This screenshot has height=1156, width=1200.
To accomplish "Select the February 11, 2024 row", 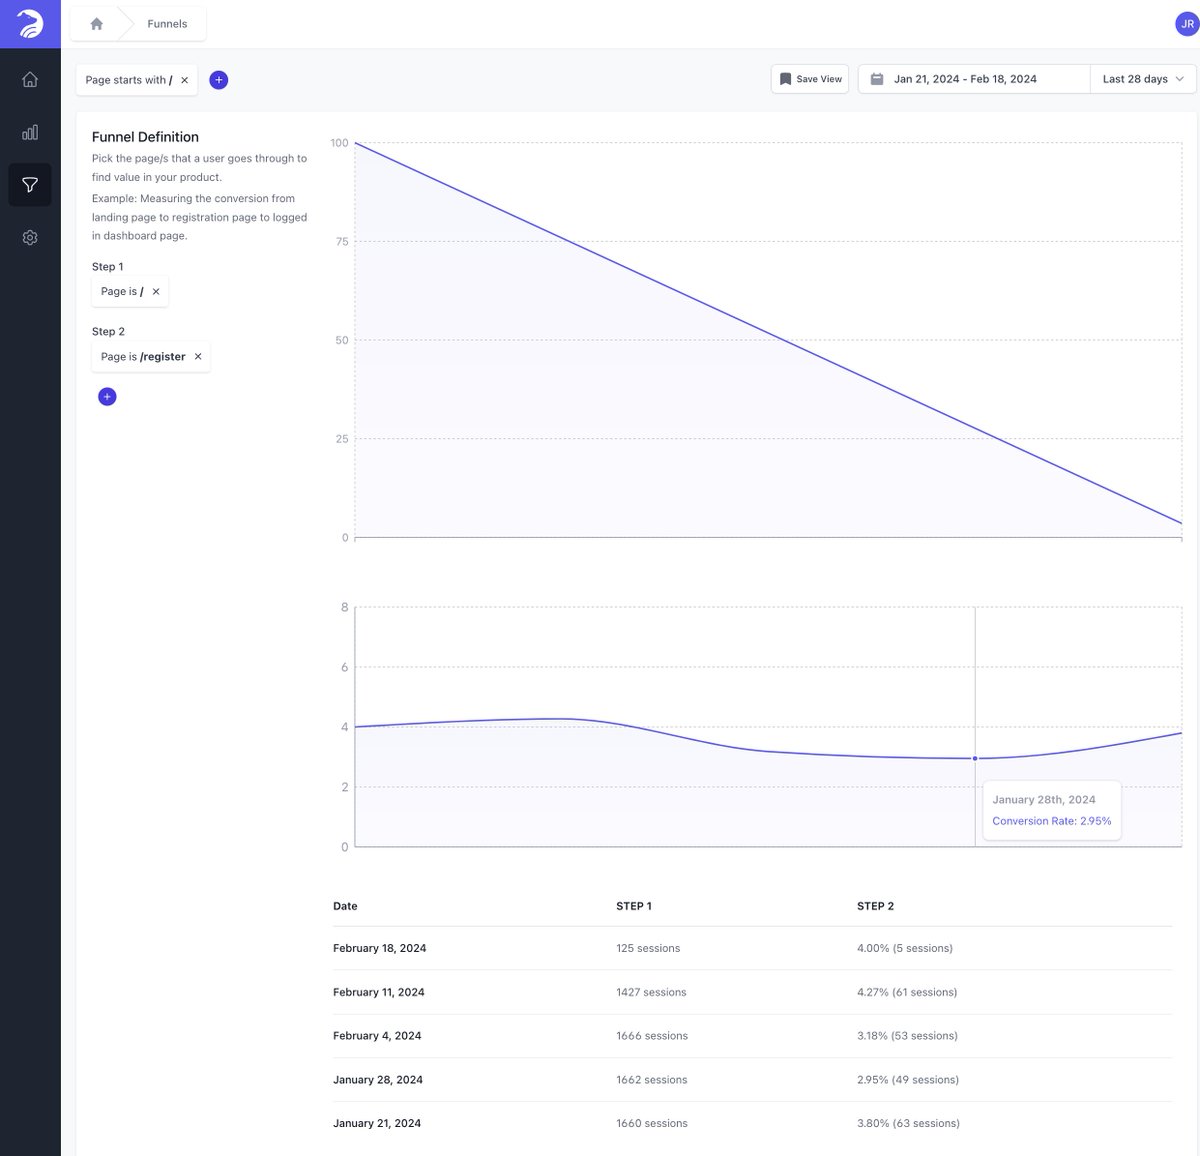I will point(752,992).
